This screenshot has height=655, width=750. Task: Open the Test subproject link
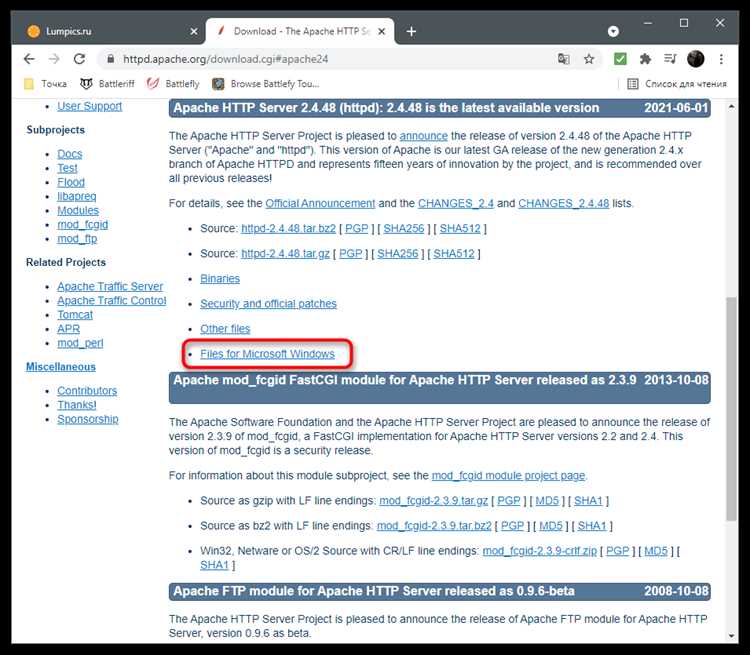coord(67,168)
